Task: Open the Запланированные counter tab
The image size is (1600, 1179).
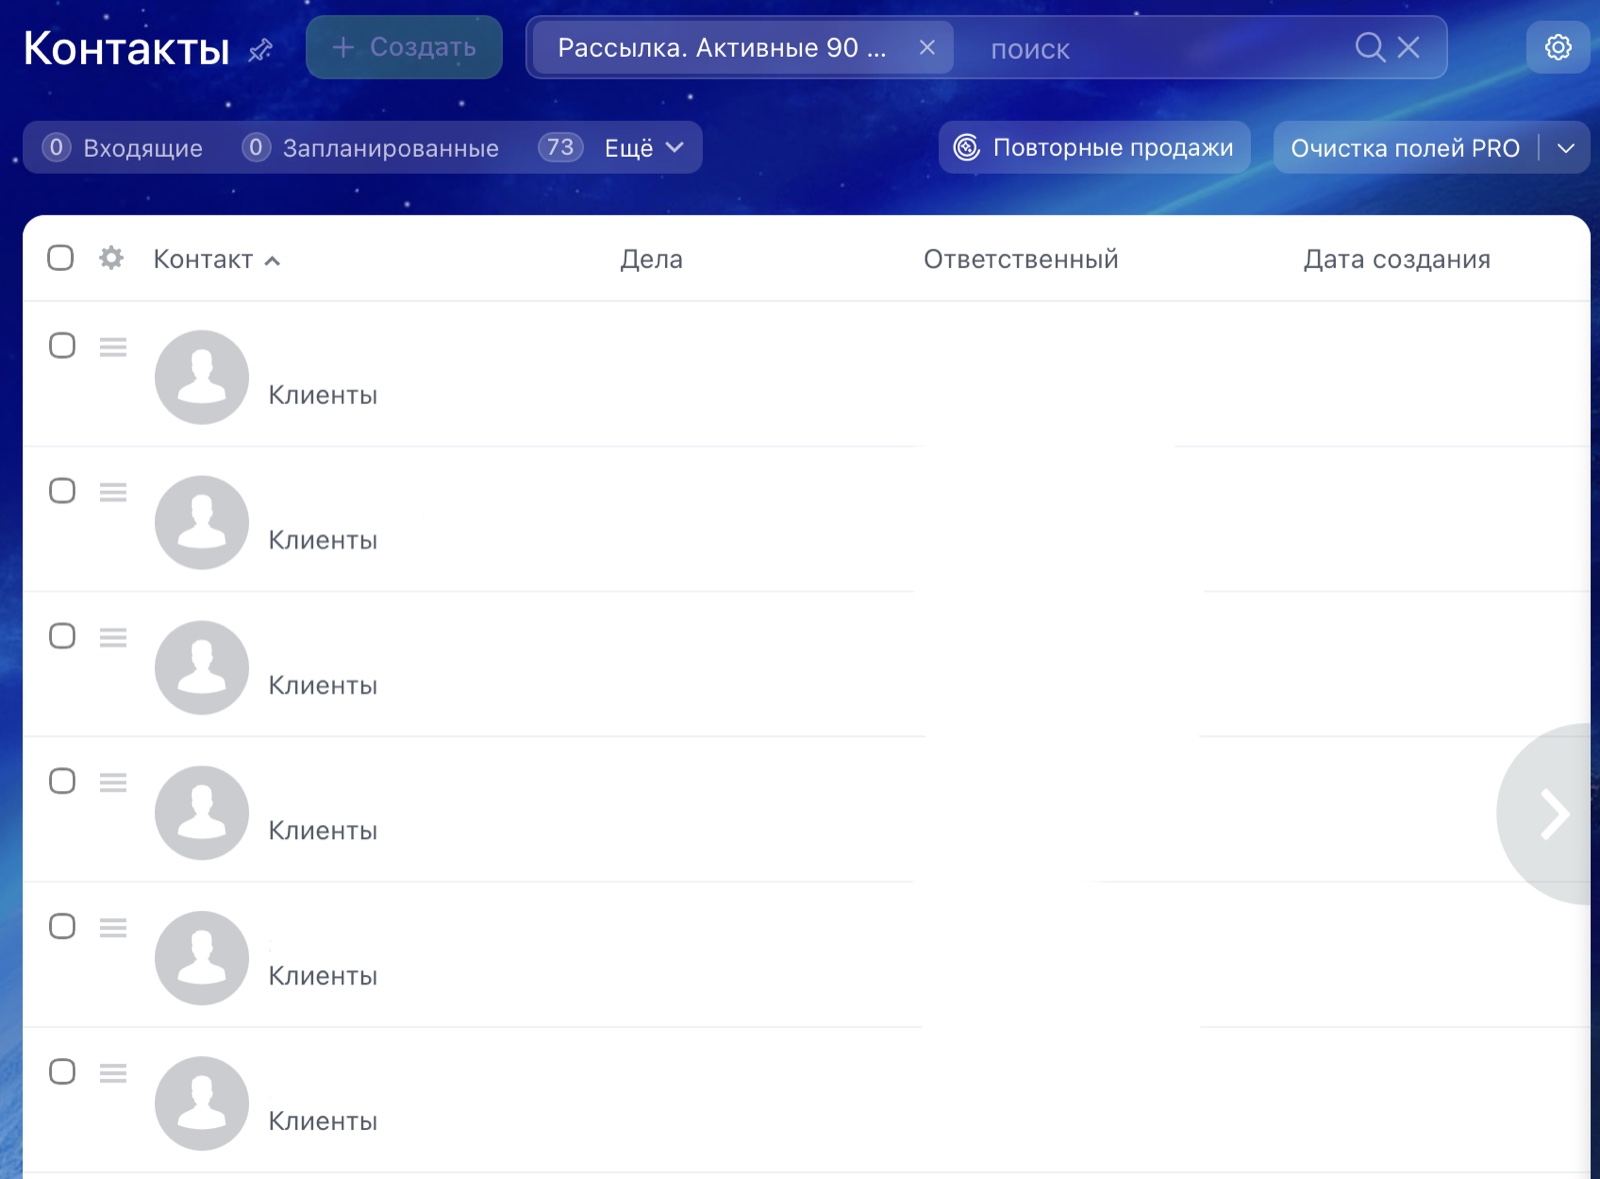Action: (370, 148)
